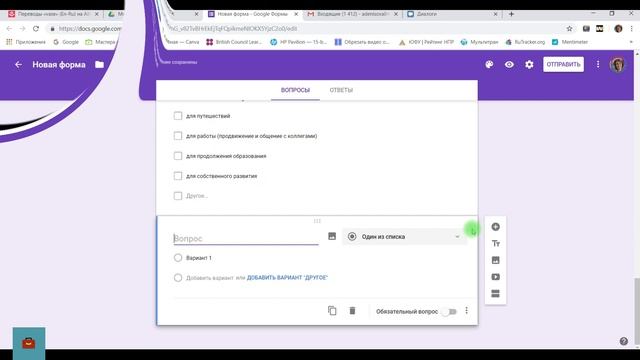Add video from the side toolbar

(x=496, y=277)
